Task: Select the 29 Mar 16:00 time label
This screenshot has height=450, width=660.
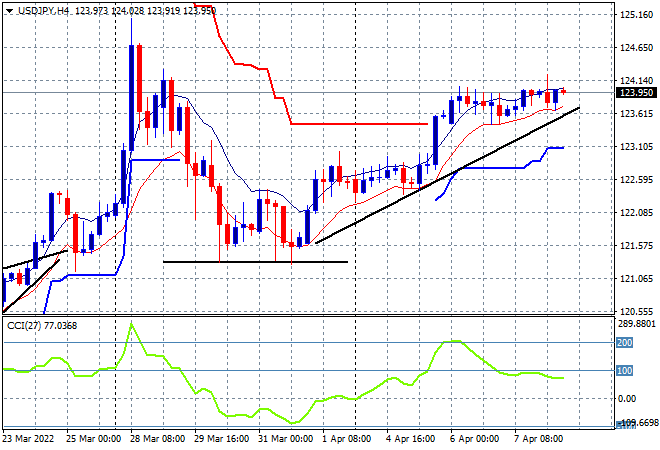Action: pos(221,439)
